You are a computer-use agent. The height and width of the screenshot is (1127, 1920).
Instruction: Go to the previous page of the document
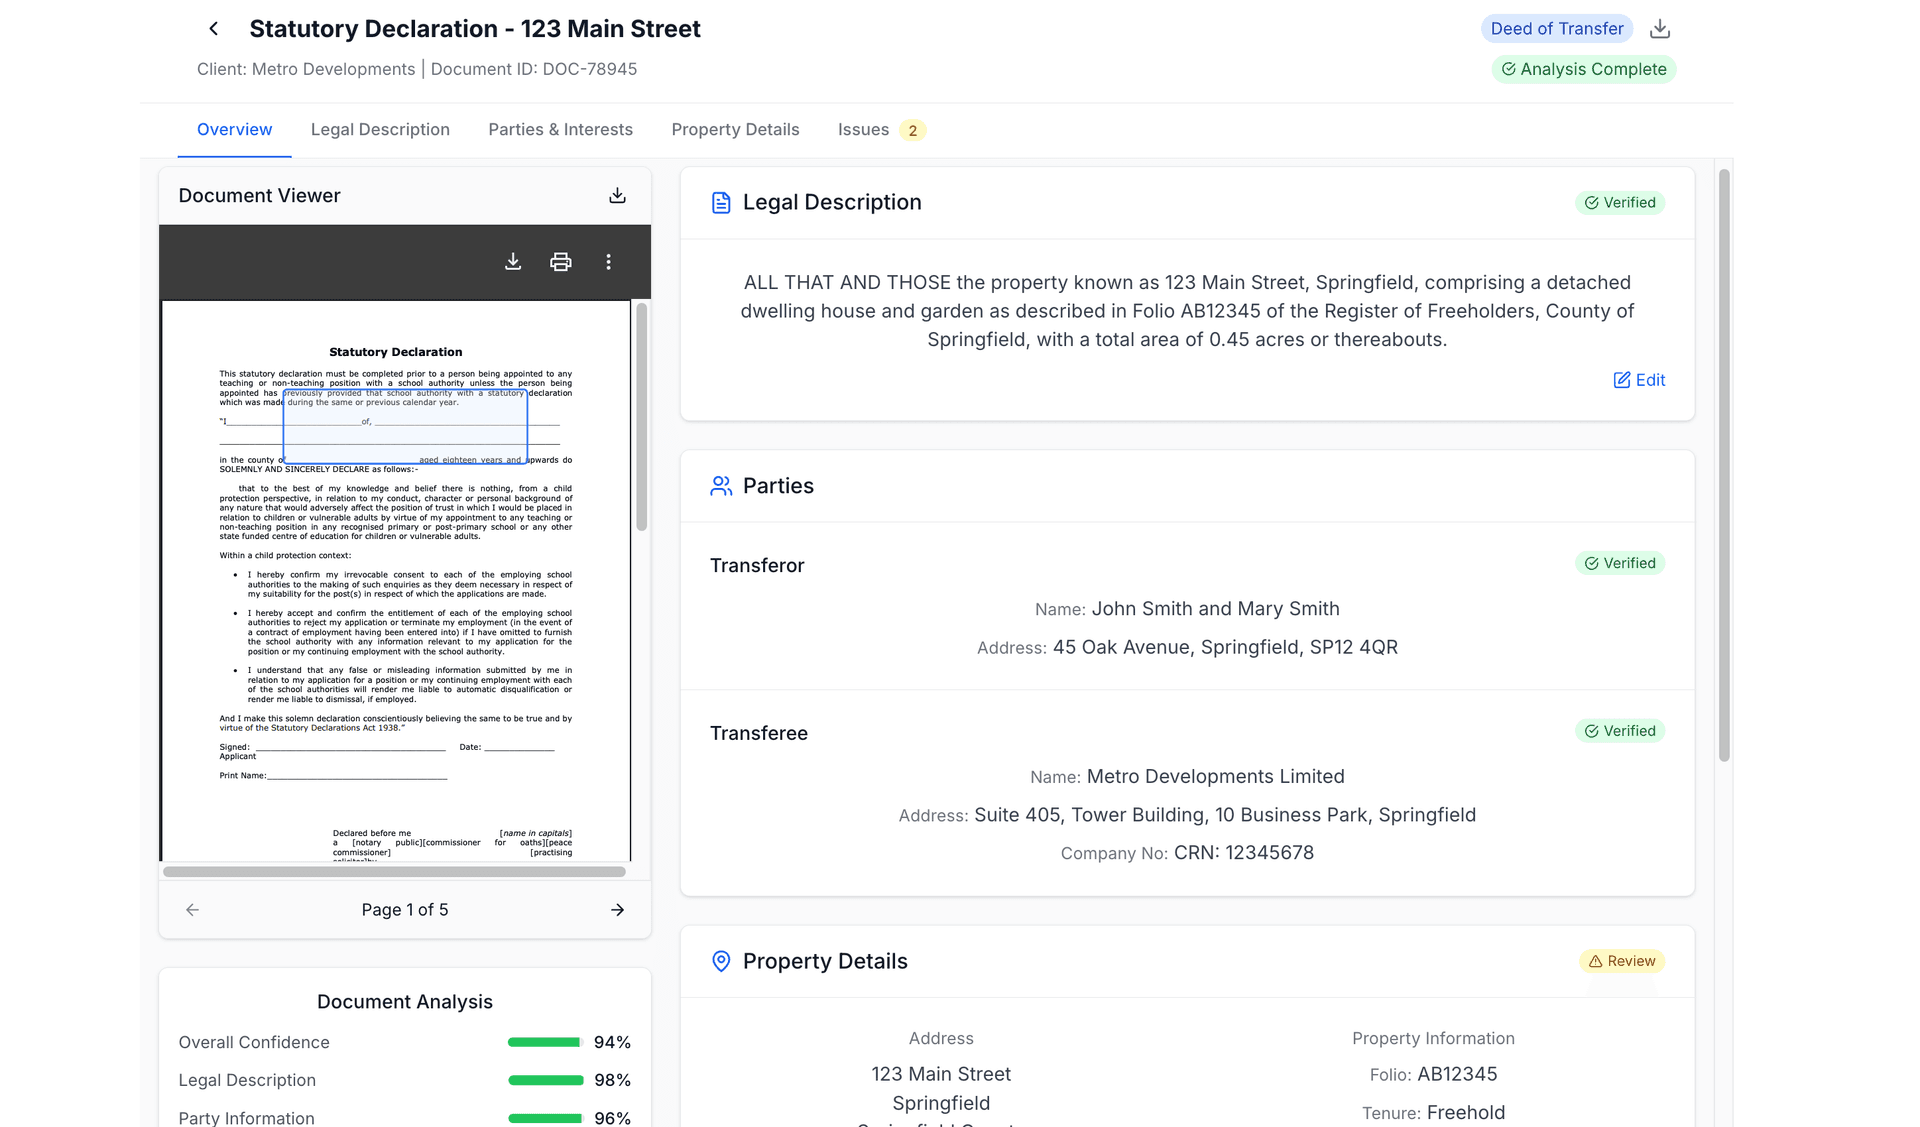[x=191, y=910]
